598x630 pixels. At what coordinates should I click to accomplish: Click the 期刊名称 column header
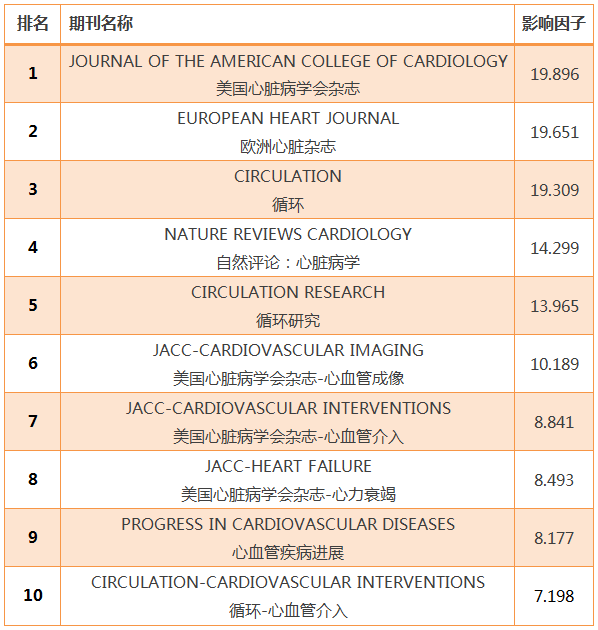[101, 23]
